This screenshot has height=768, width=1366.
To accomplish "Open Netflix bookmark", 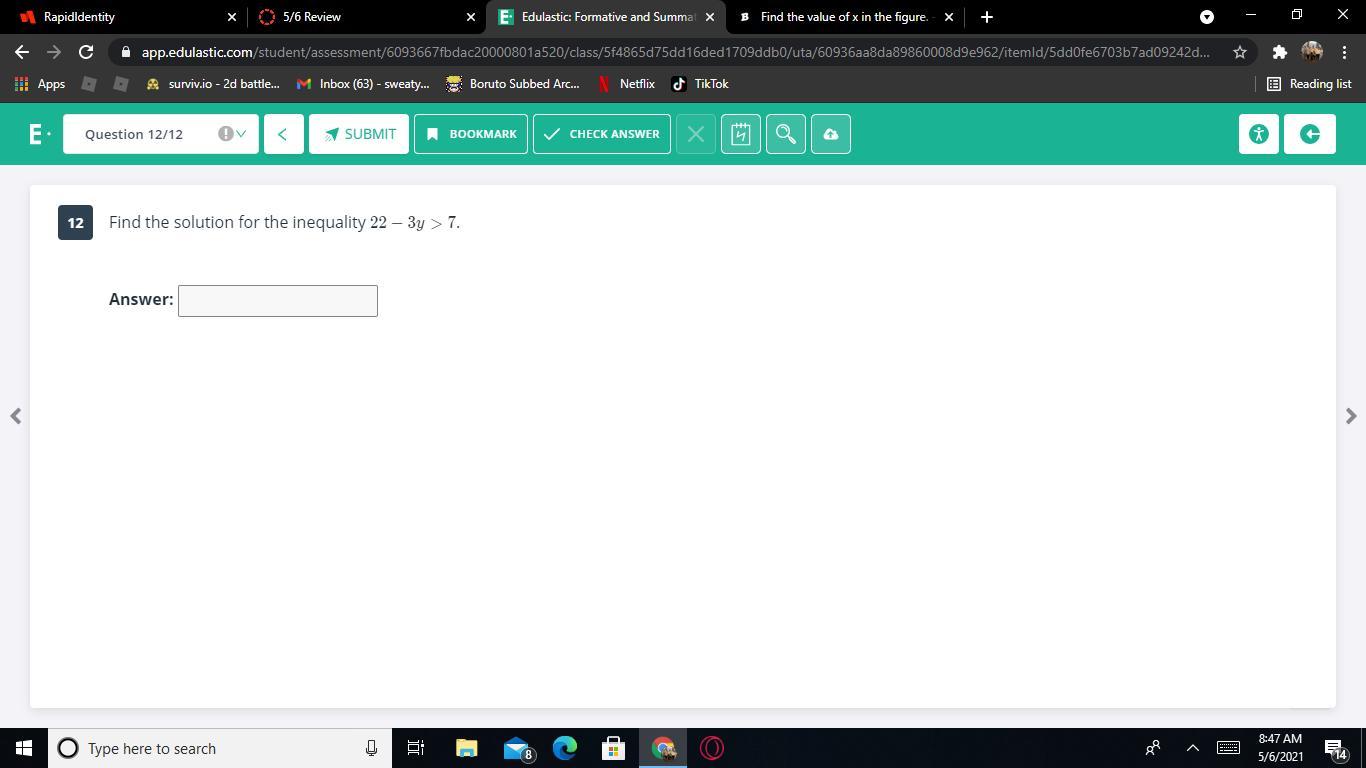I will (x=626, y=84).
